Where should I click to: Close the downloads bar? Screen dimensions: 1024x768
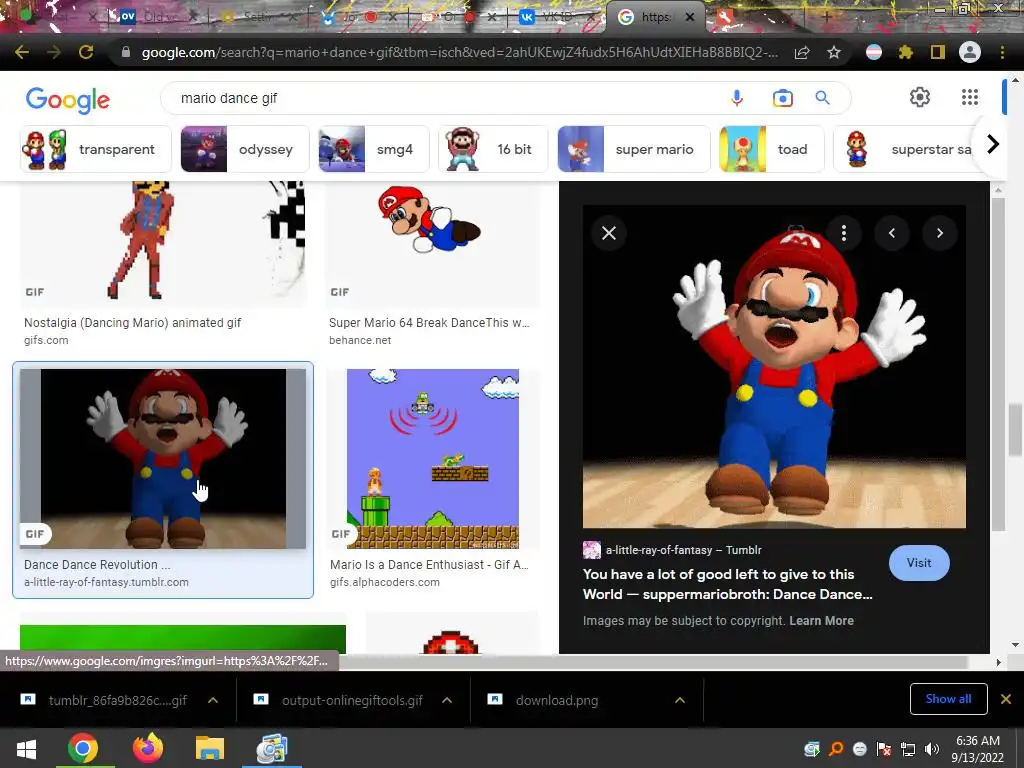[x=1006, y=699]
